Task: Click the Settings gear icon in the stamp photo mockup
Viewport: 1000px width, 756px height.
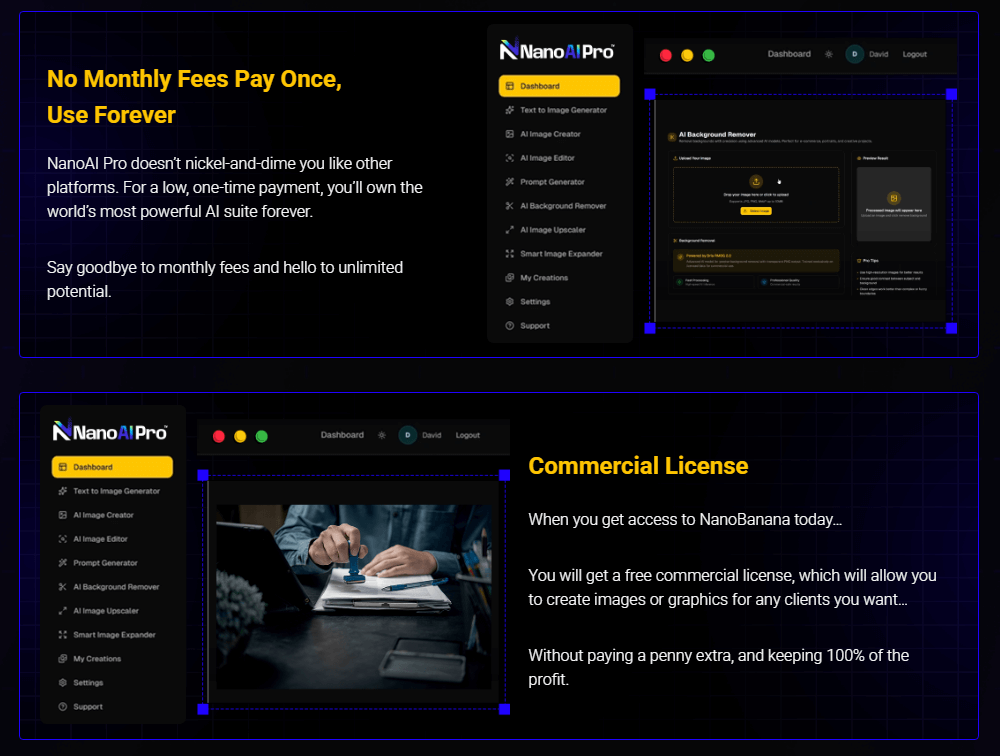Action: (62, 683)
